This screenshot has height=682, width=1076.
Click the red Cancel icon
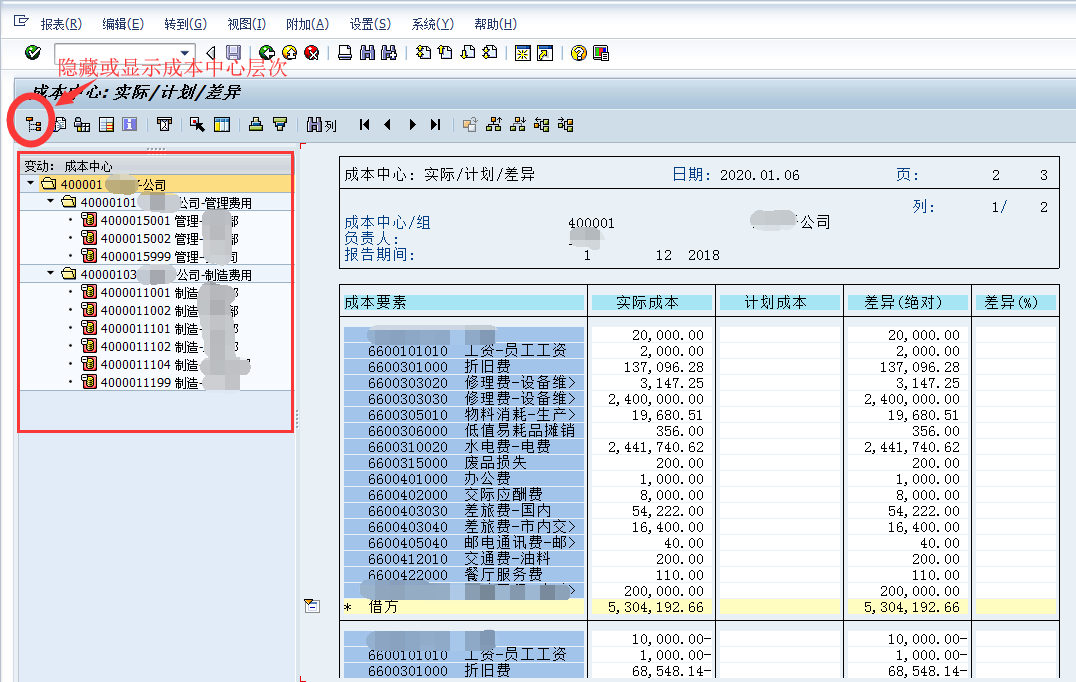click(x=312, y=53)
